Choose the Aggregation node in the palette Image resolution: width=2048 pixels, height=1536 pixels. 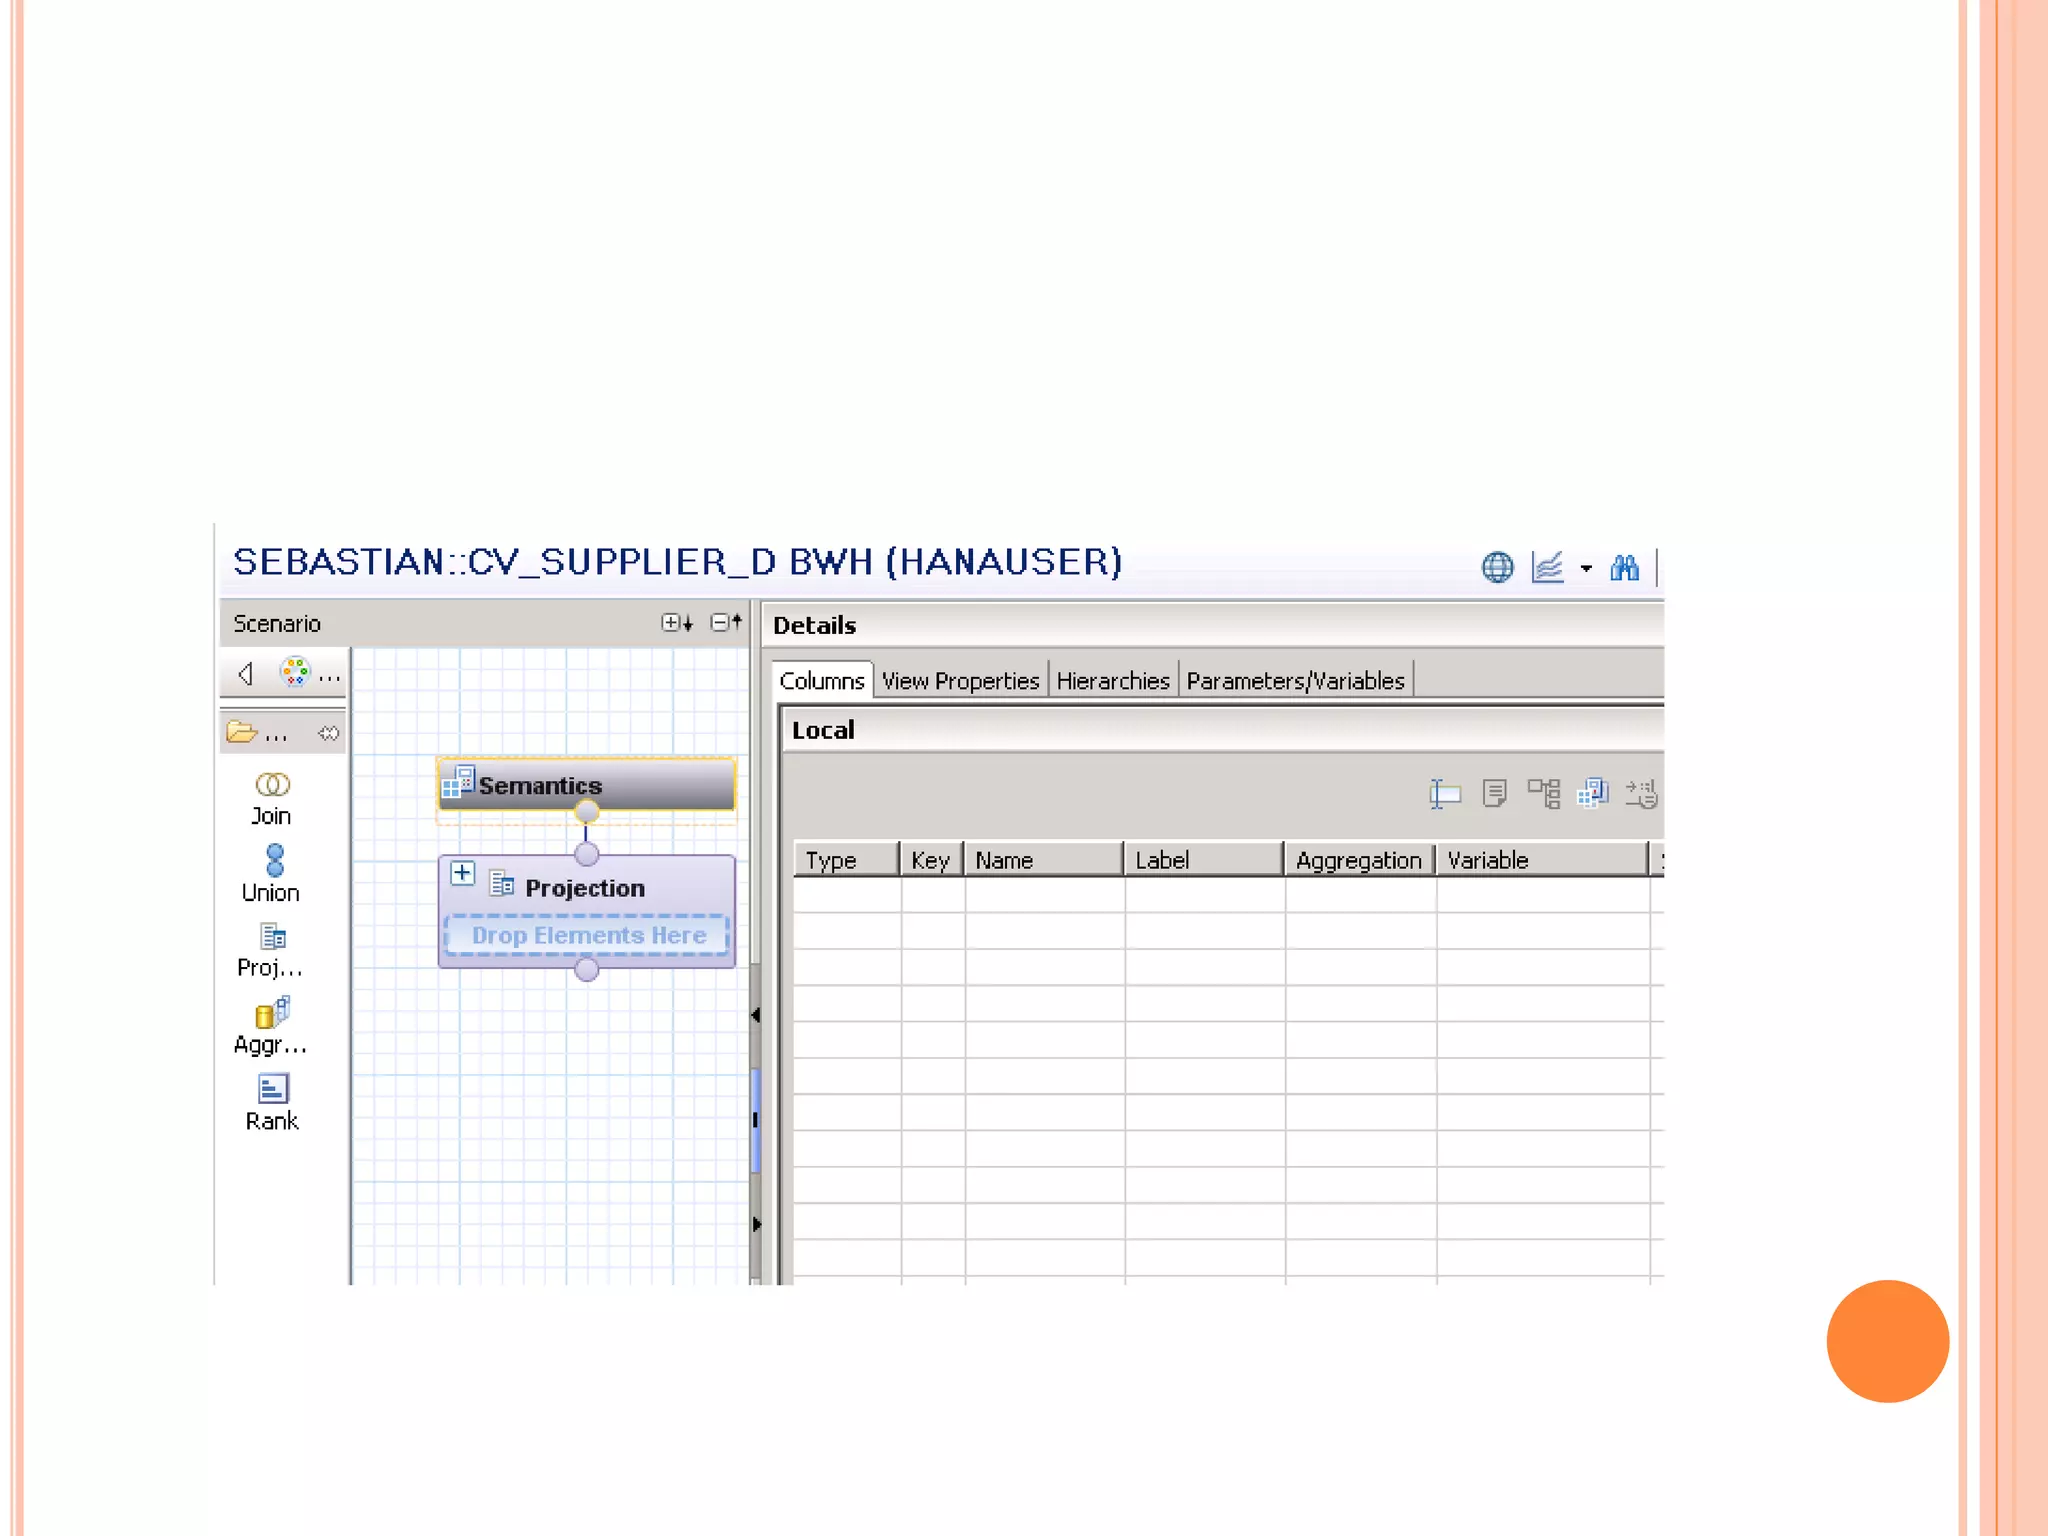pos(271,1027)
